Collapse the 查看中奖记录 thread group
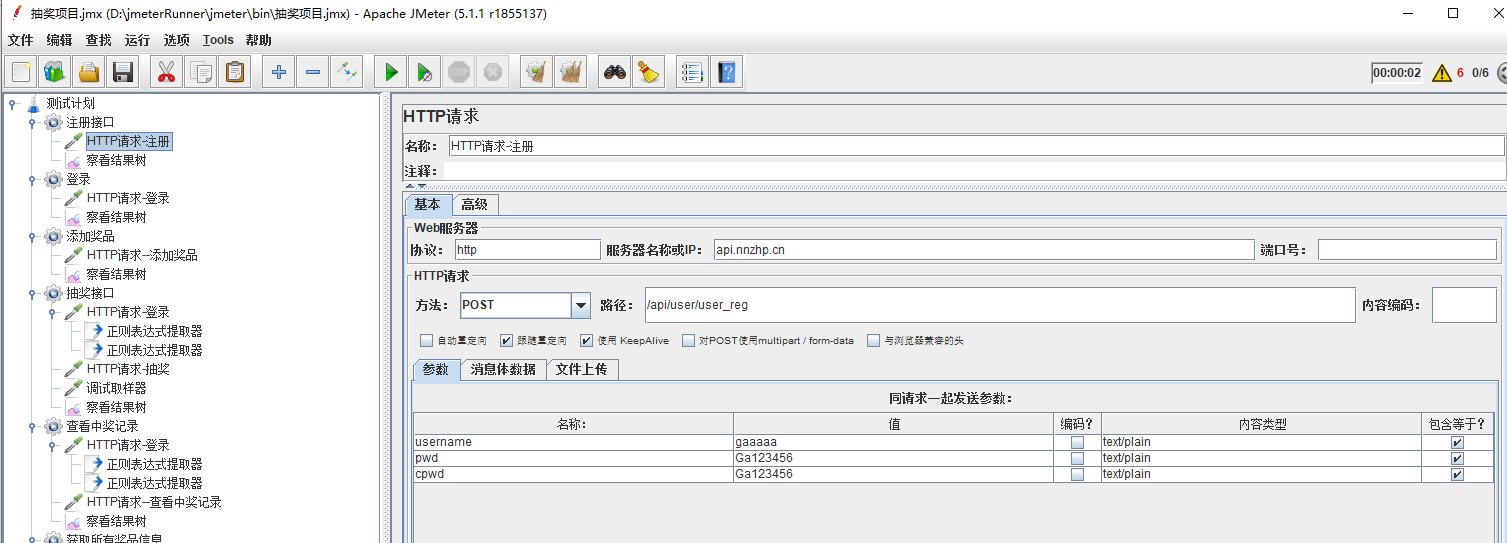1507x543 pixels. point(32,426)
